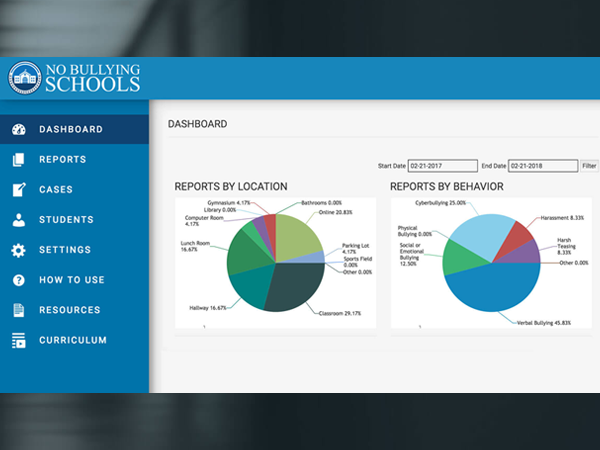
Task: Click the Cases edit-note icon
Action: coord(19,189)
